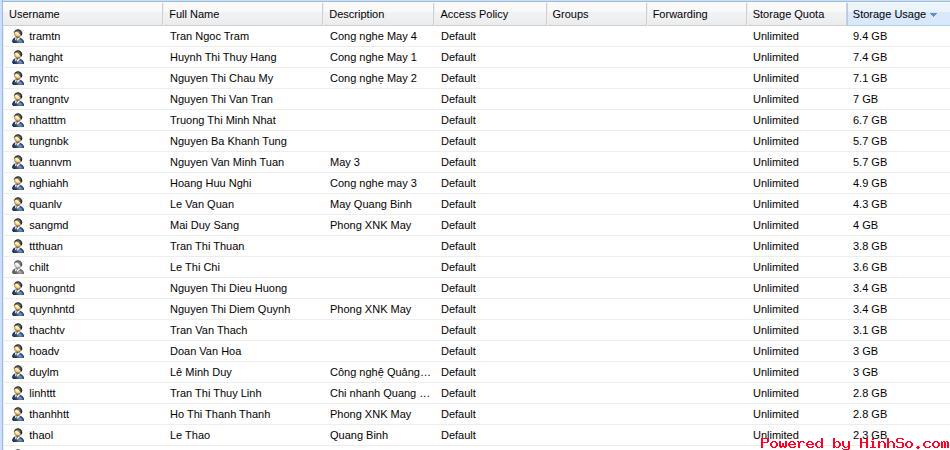Click the Description column header
This screenshot has height=450, width=950.
point(356,14)
